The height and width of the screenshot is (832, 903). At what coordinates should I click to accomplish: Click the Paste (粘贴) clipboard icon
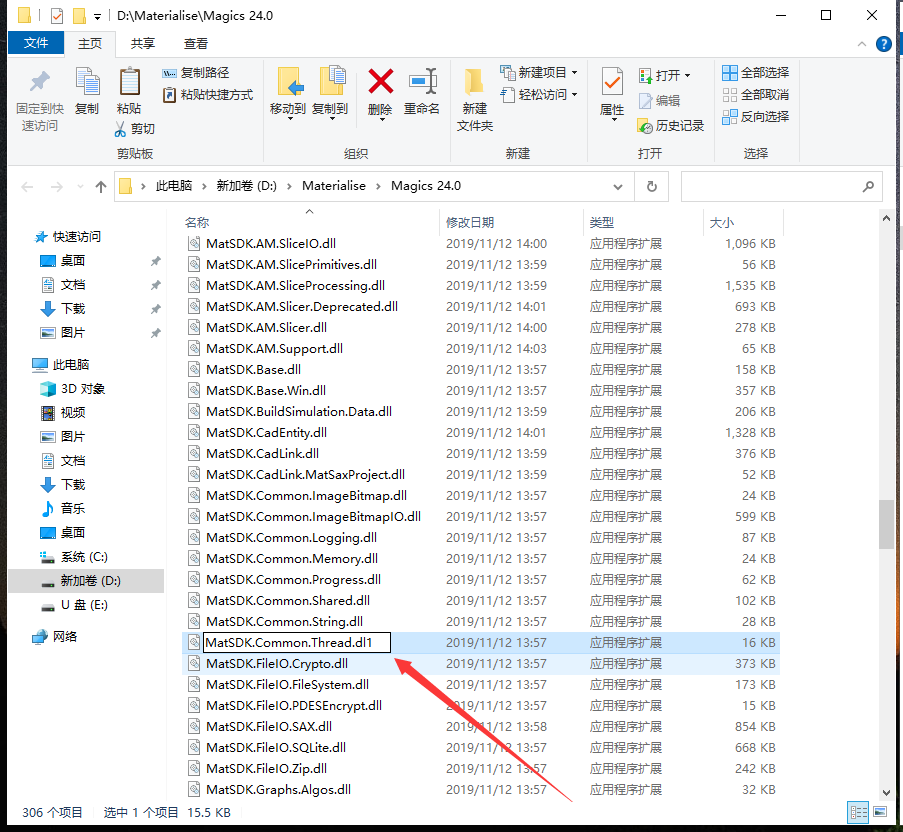point(129,82)
